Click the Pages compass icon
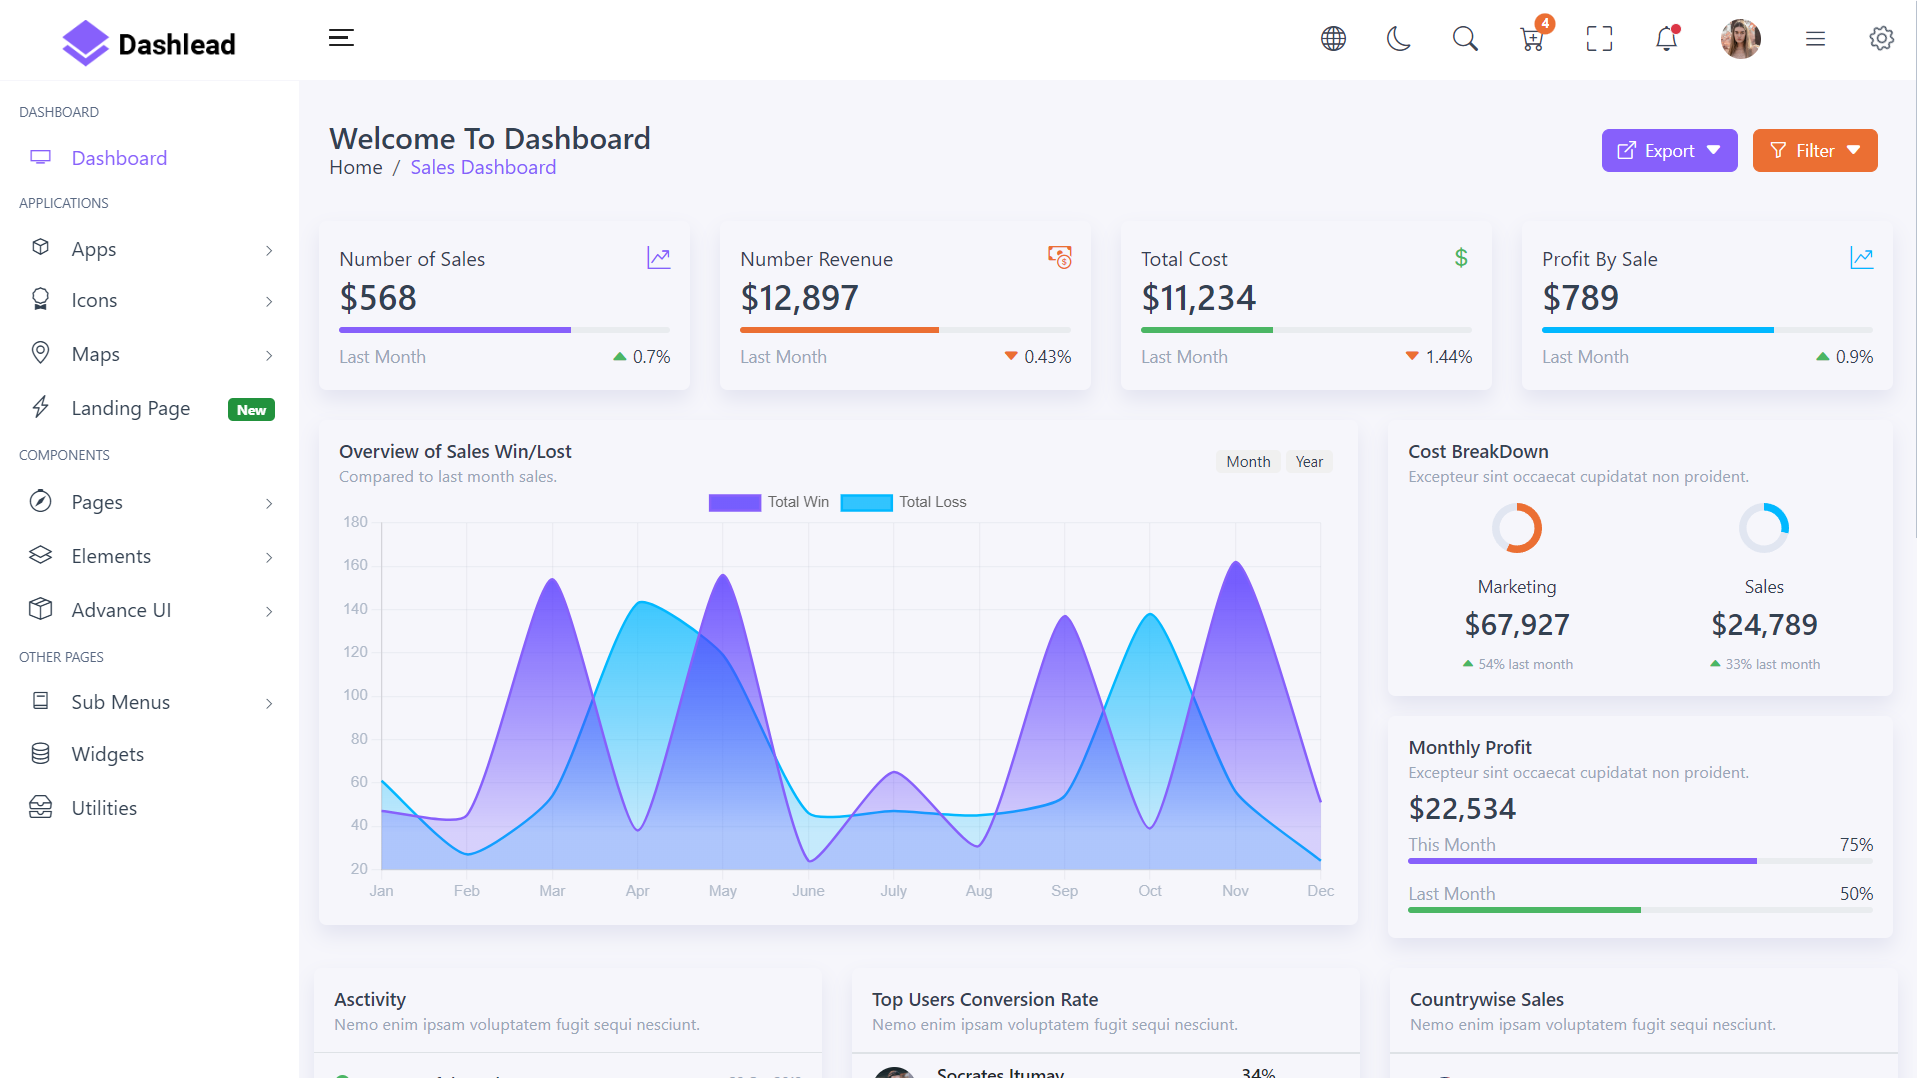1917x1078 pixels. 40,501
